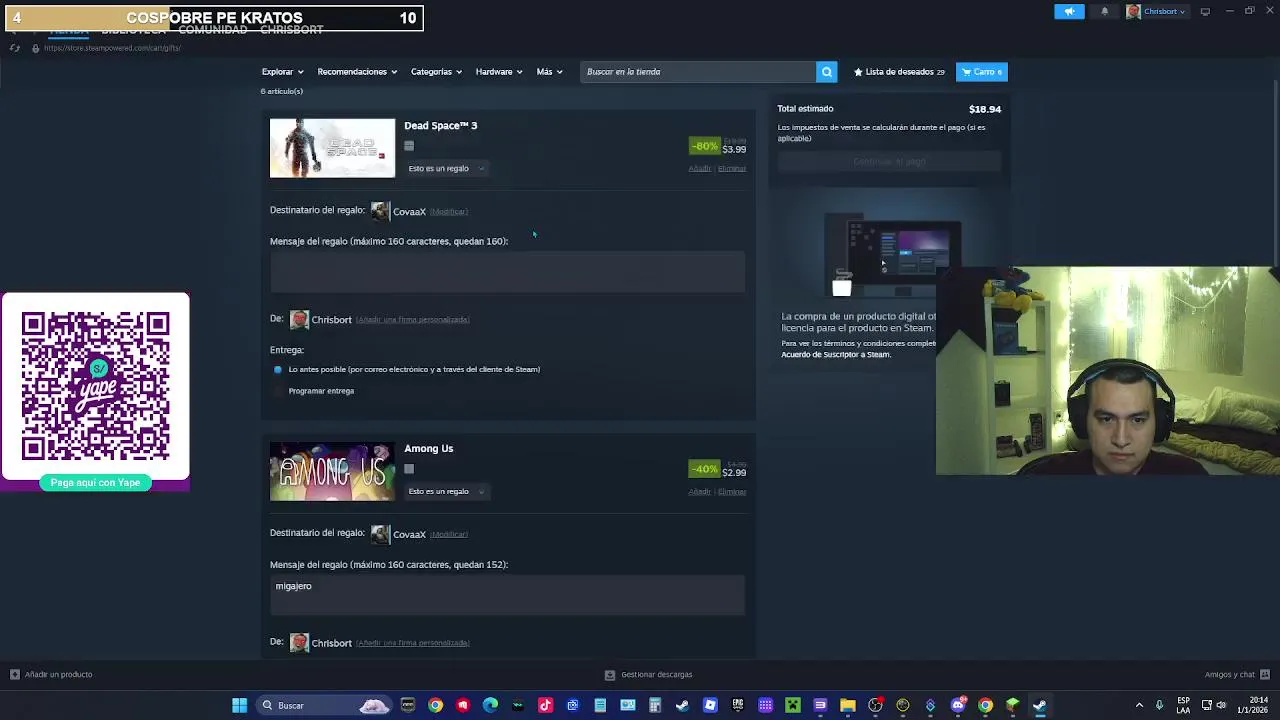
Task: Open the Carro shopping cart button
Action: click(982, 72)
